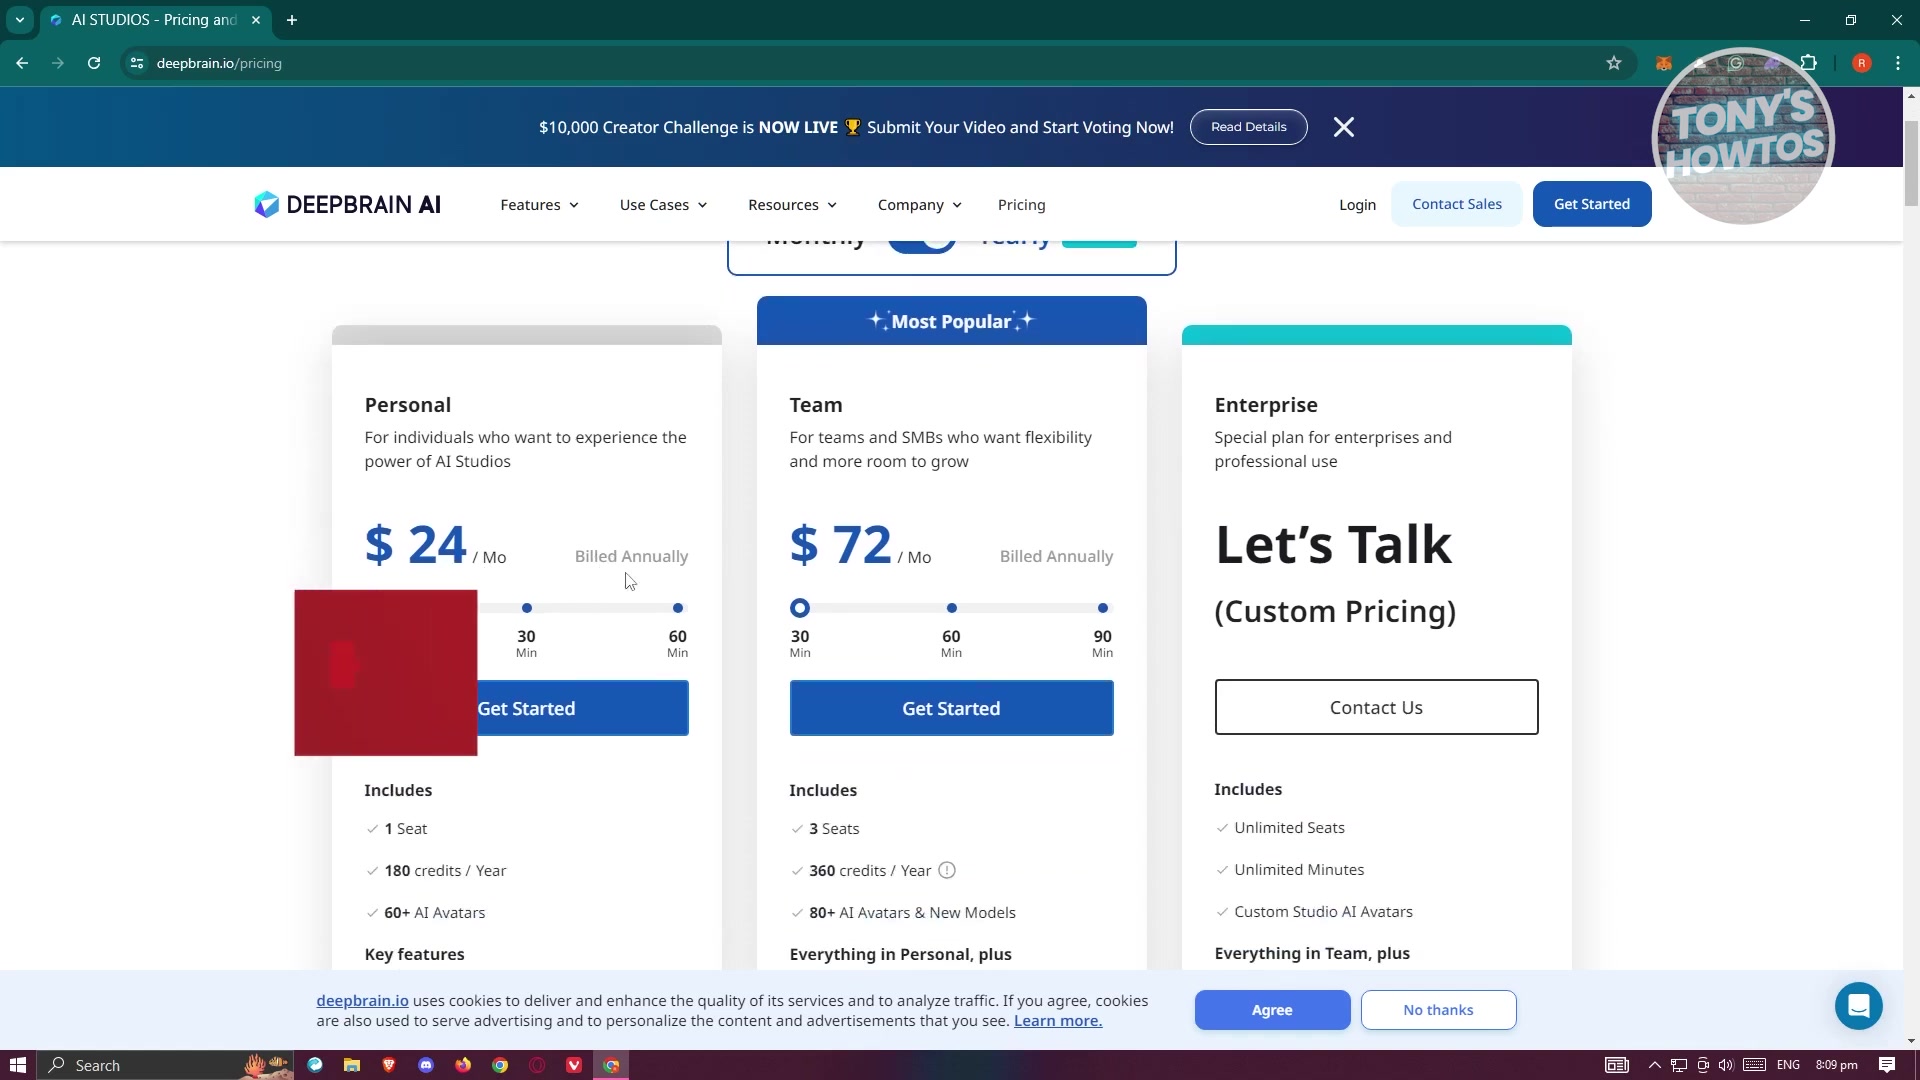Screen dimensions: 1920x1080
Task: Open the ENG language indicator
Action: 1788,1065
